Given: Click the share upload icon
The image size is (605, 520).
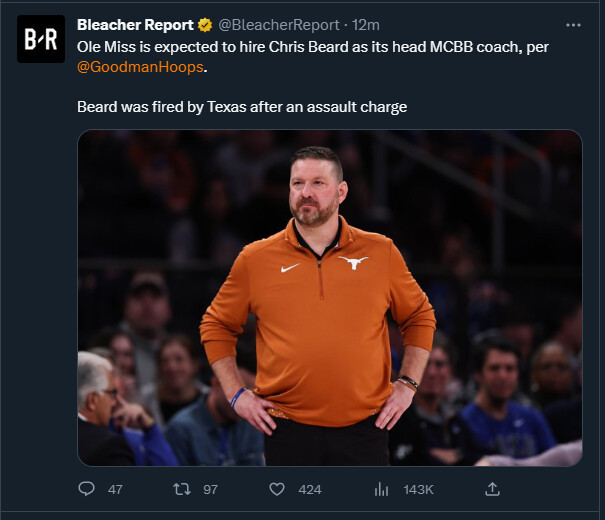Looking at the screenshot, I should (x=492, y=489).
